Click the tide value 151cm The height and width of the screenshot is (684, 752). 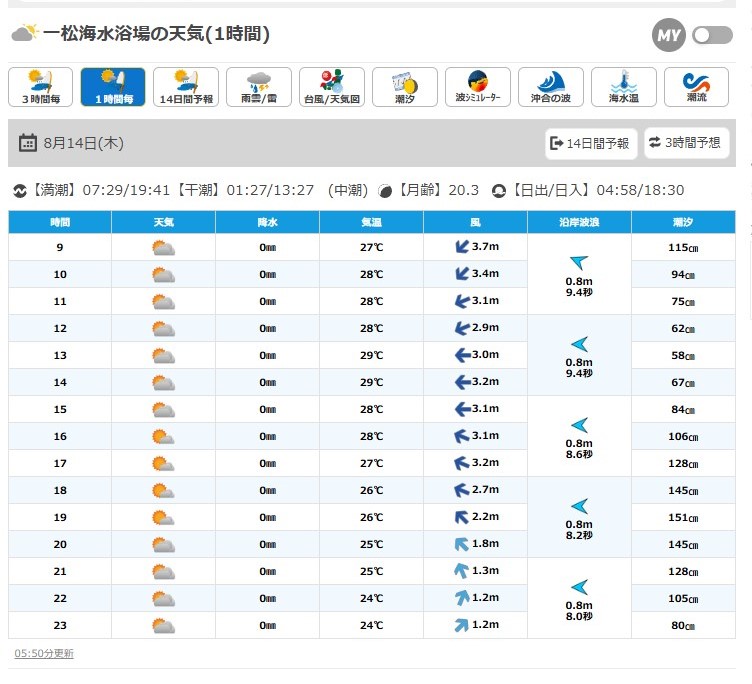click(683, 518)
